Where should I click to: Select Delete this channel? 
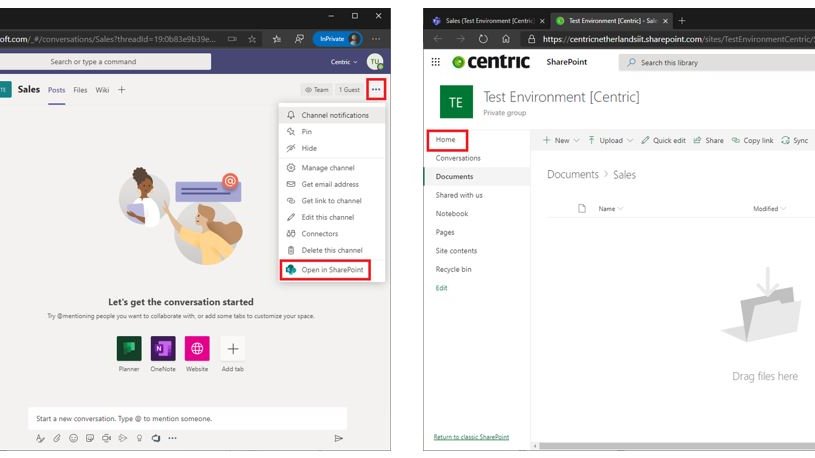click(x=332, y=250)
